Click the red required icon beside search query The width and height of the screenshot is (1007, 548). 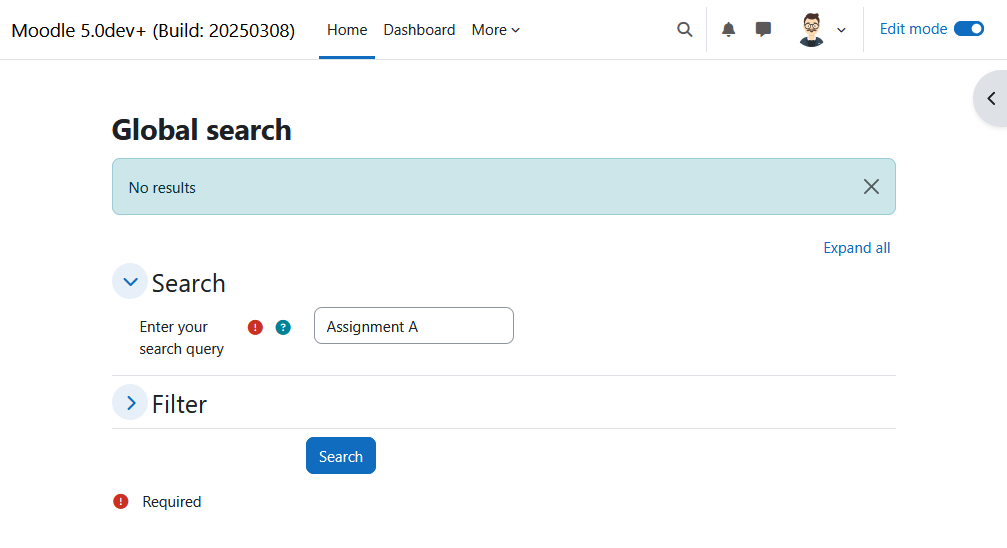[255, 328]
